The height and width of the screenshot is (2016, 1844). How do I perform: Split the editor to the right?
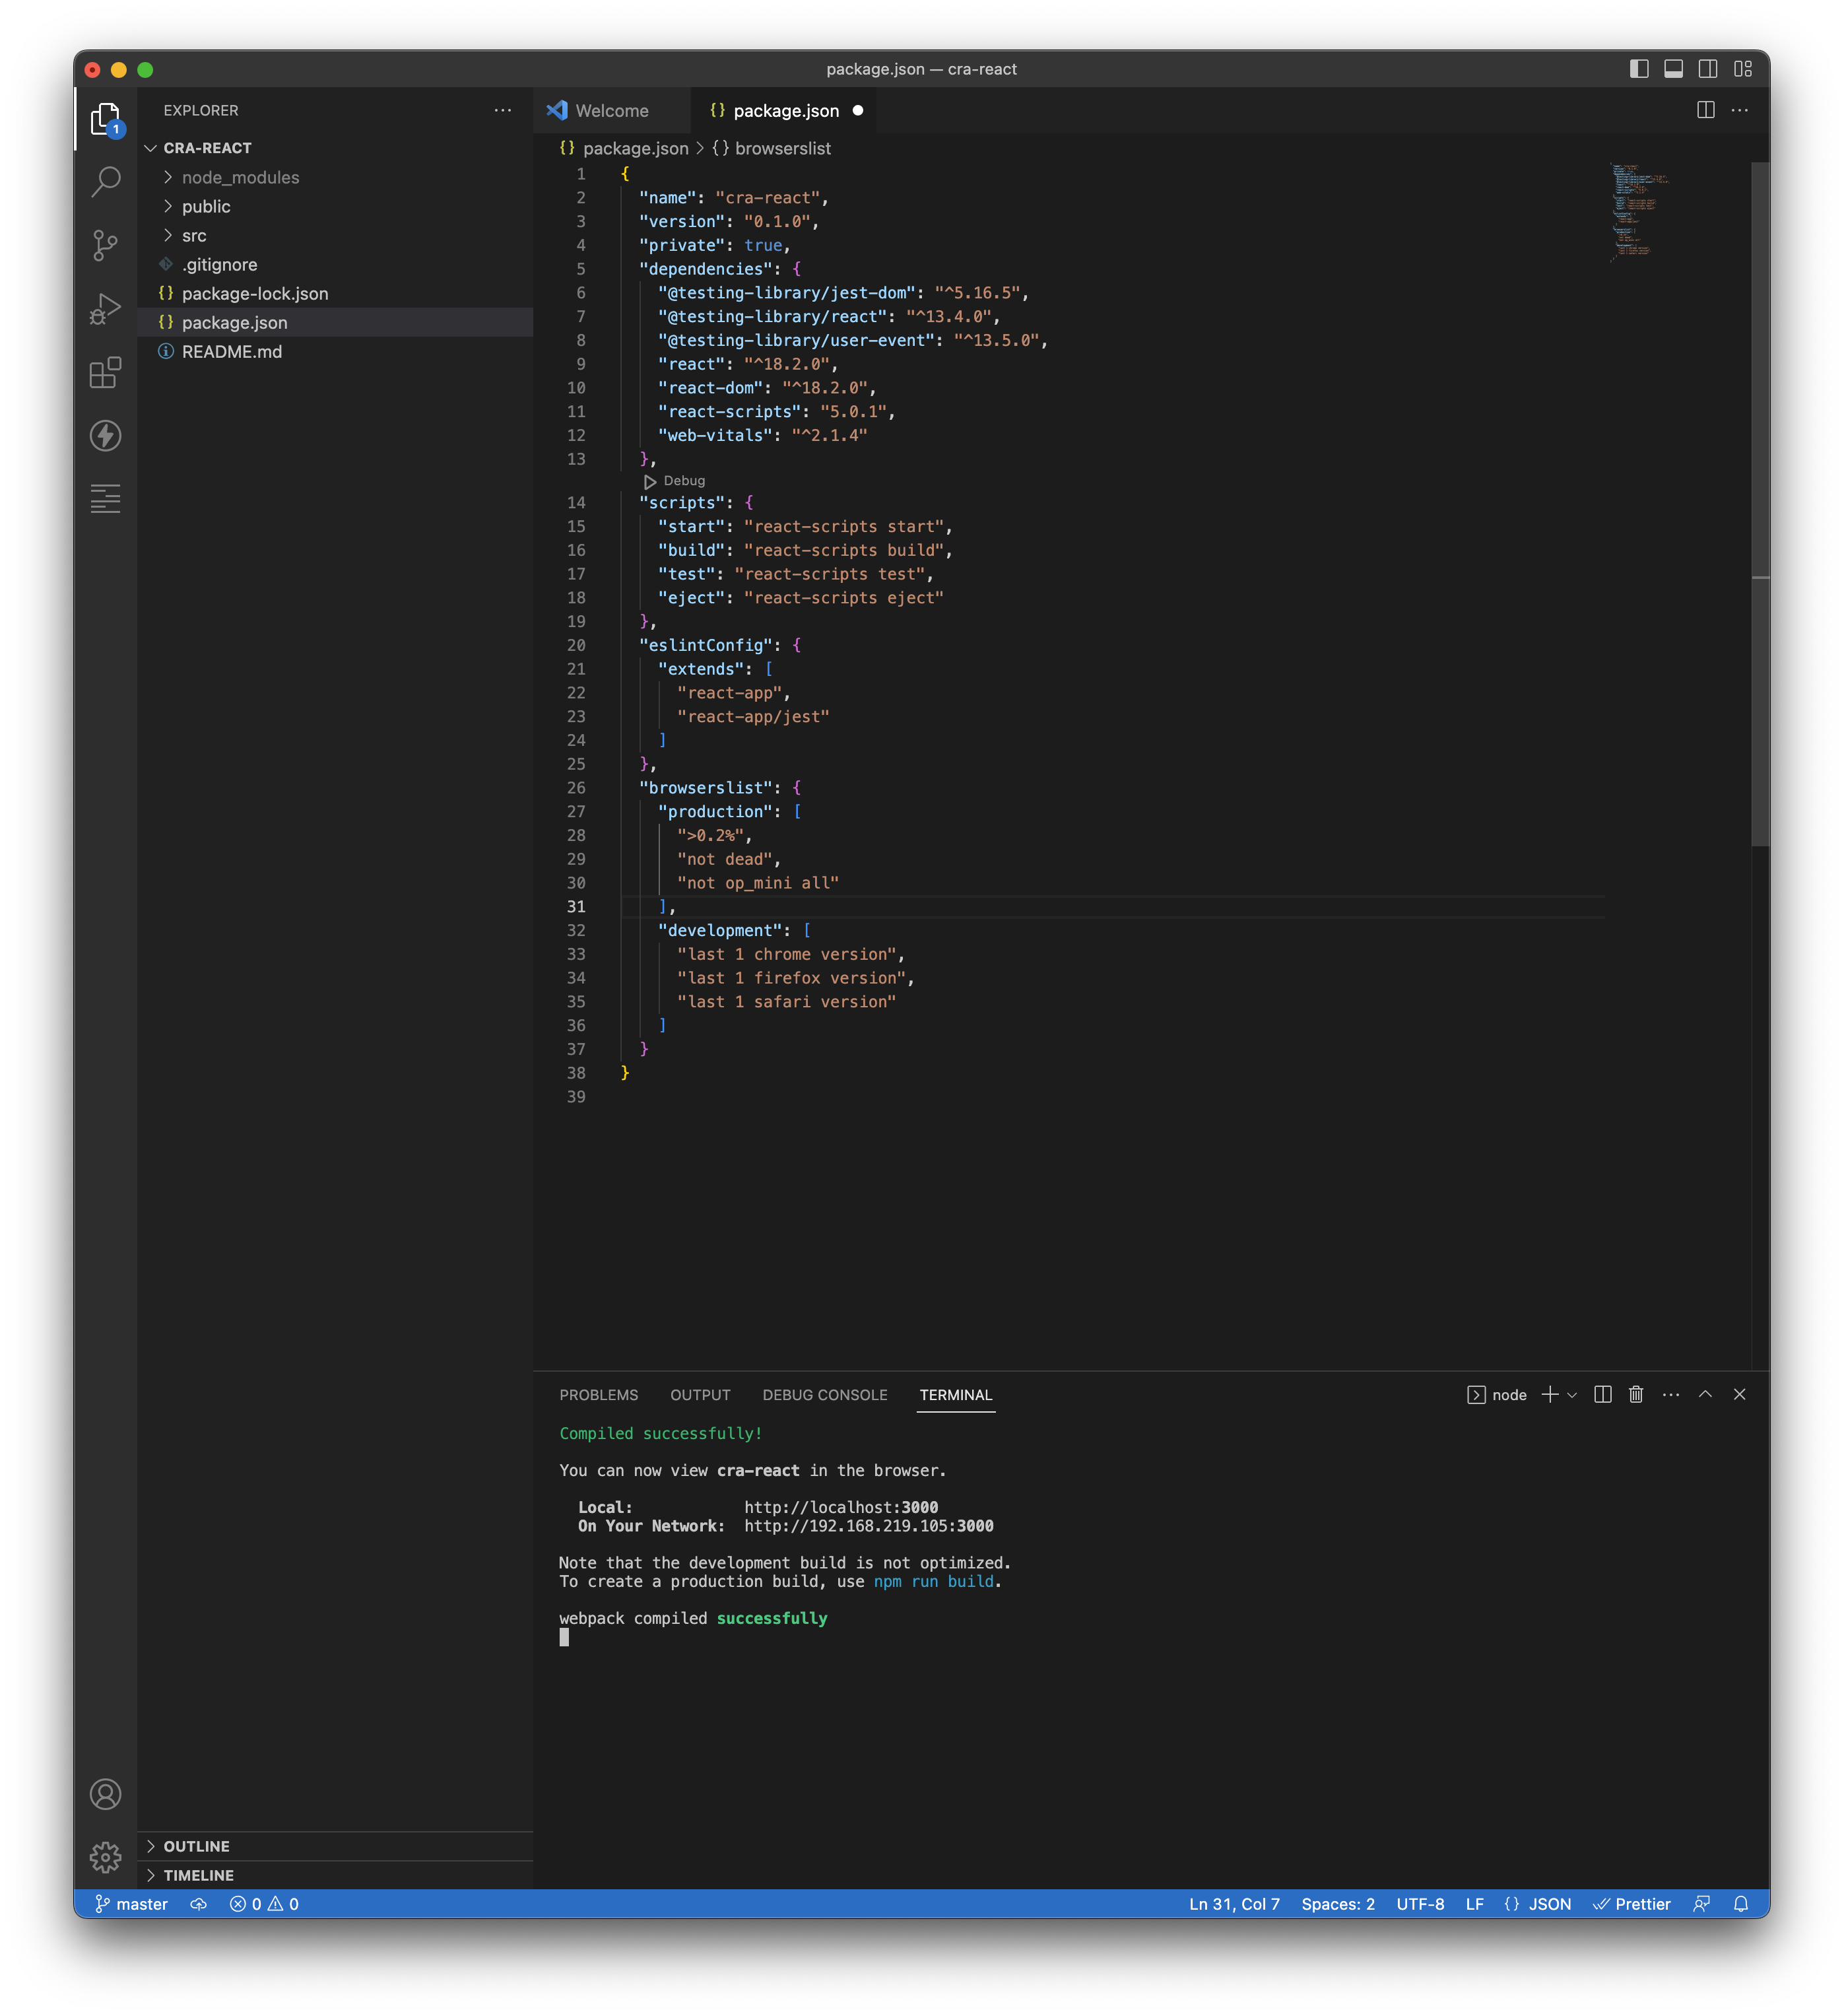click(x=1706, y=110)
